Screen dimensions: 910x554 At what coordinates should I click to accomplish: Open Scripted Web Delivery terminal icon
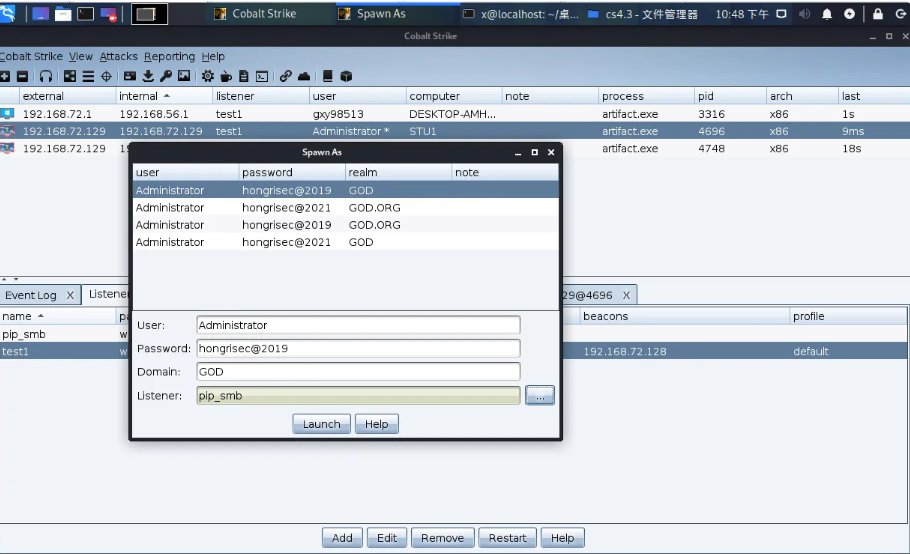262,76
